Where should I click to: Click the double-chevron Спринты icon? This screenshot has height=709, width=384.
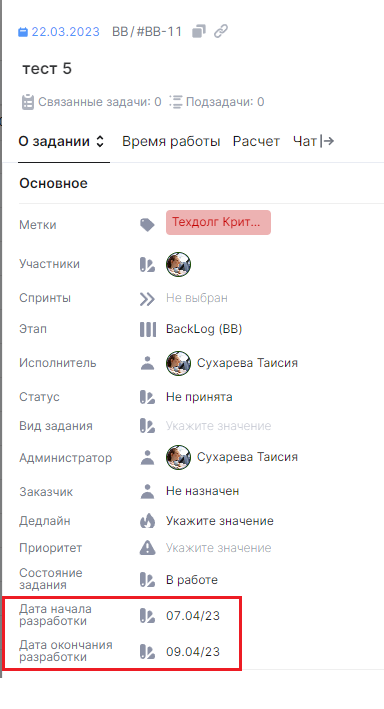pyautogui.click(x=147, y=299)
